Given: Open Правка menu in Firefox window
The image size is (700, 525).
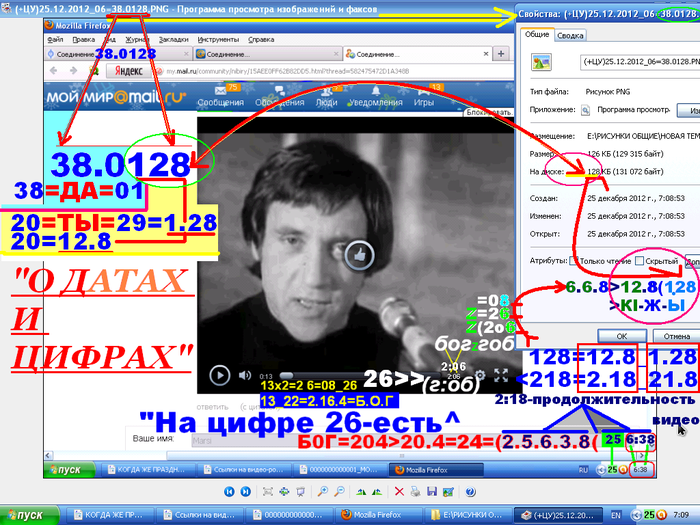Looking at the screenshot, I should click(83, 39).
